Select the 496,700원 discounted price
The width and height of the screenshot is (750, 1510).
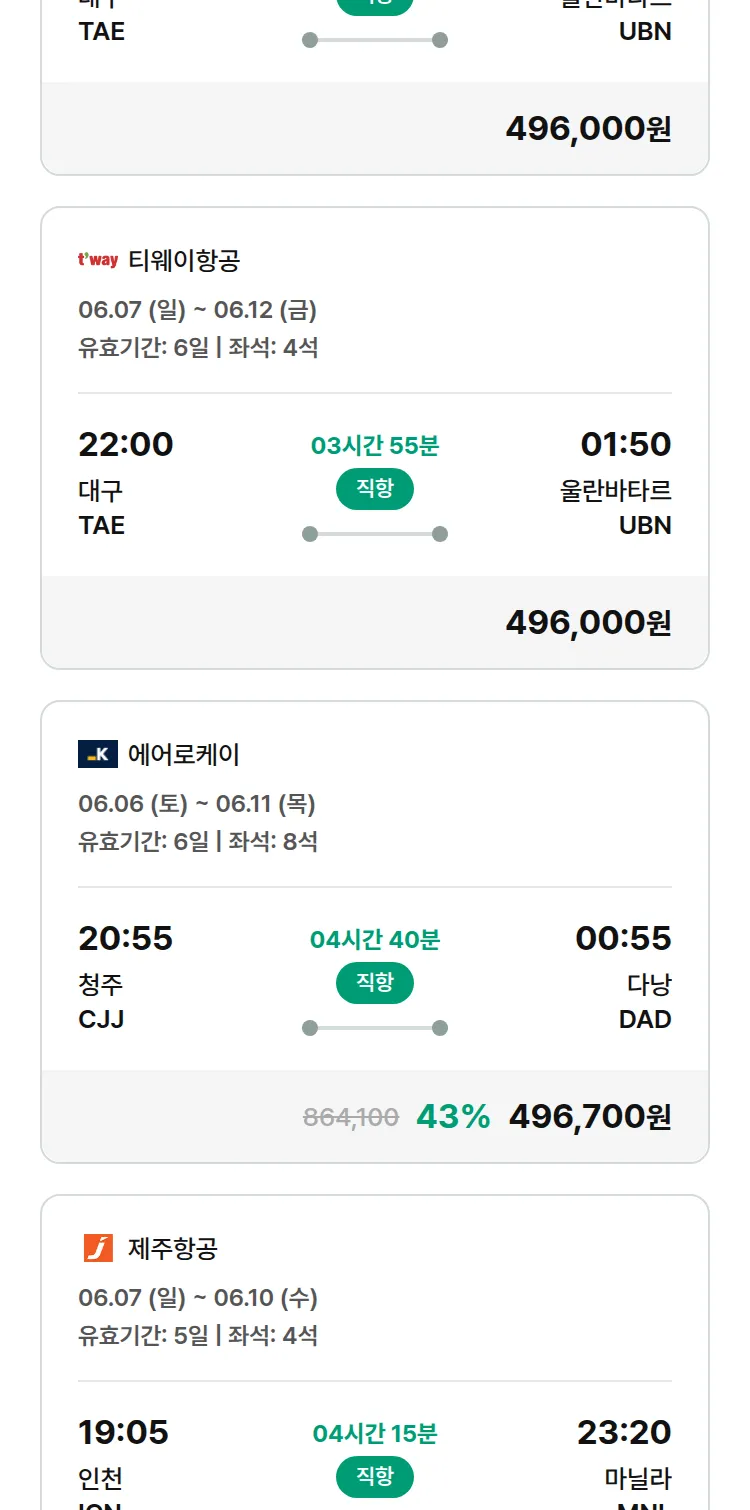coord(590,1116)
